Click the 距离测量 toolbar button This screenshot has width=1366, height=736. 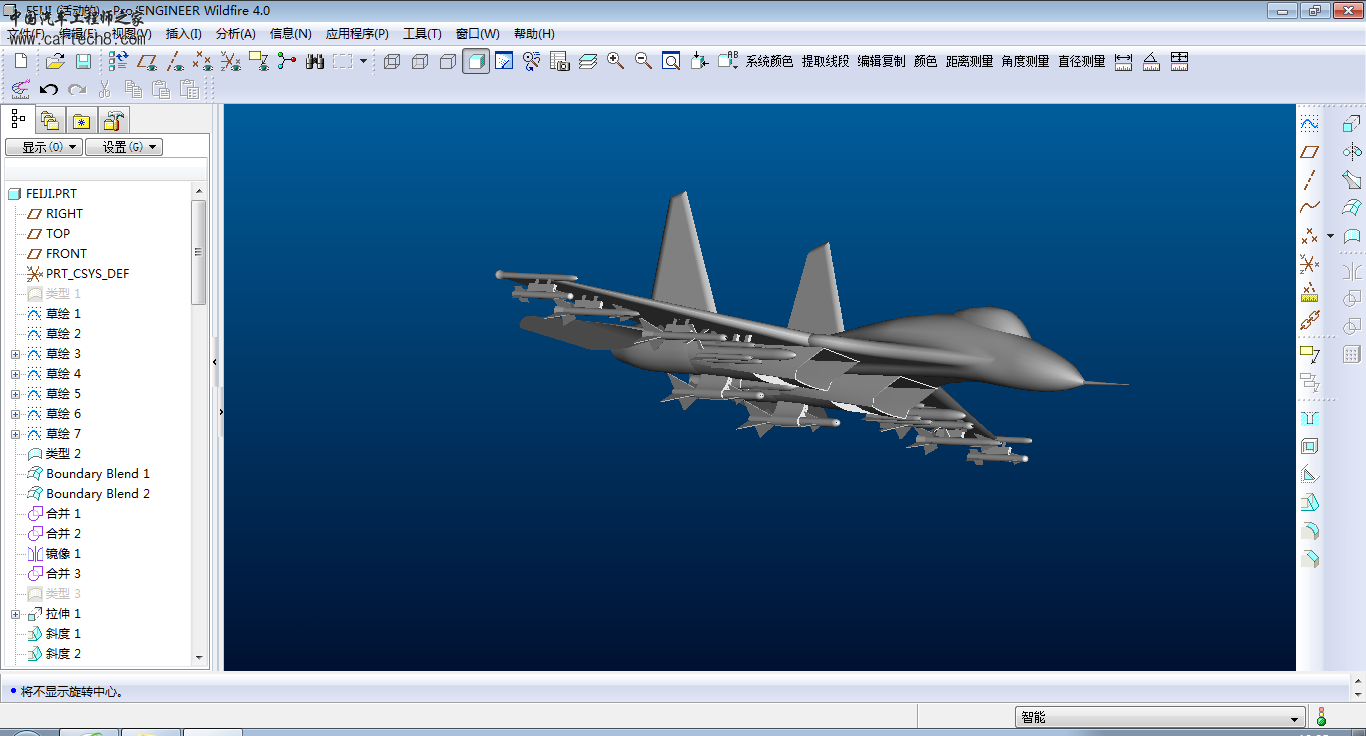pyautogui.click(x=970, y=62)
